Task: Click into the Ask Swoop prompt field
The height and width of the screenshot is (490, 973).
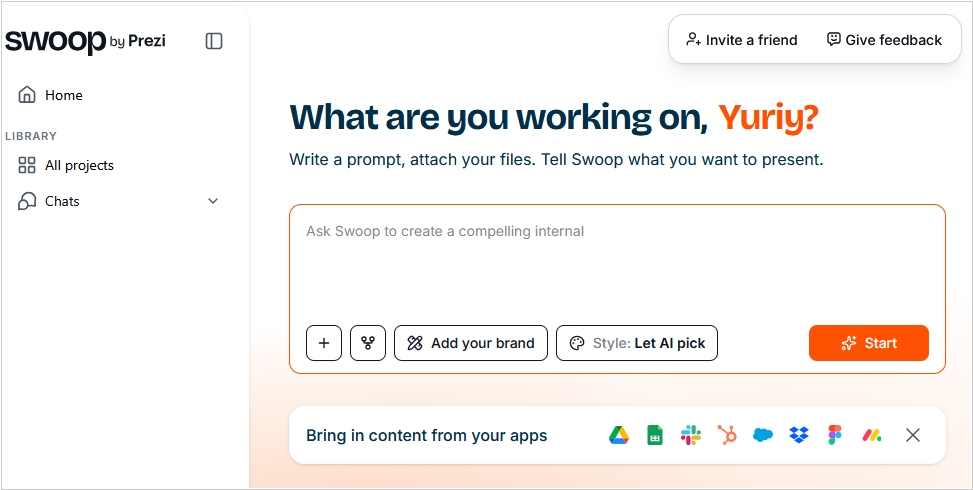Action: (x=617, y=262)
